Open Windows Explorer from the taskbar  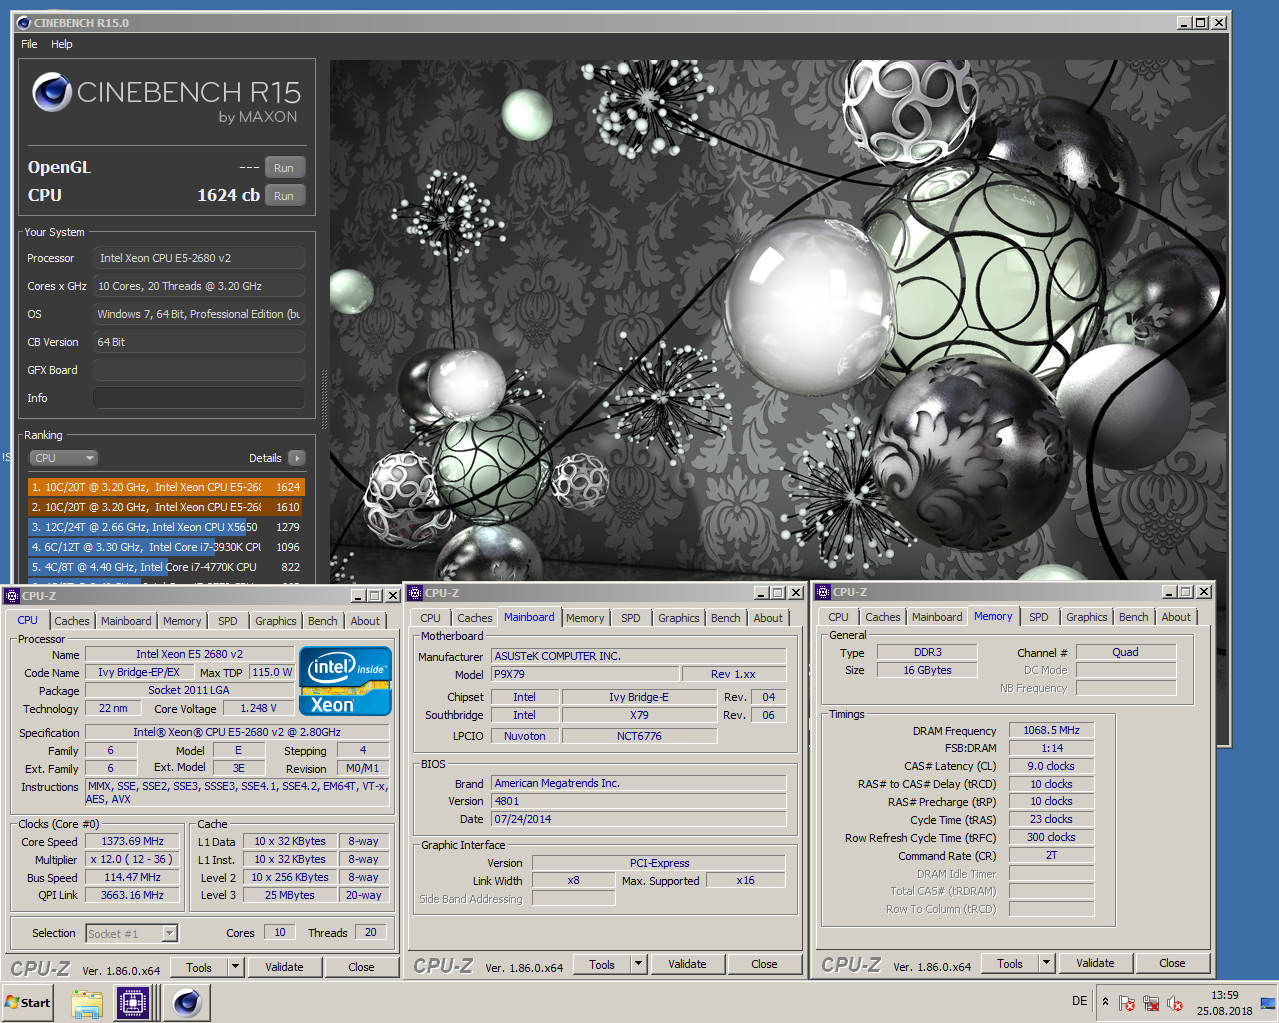point(87,1003)
